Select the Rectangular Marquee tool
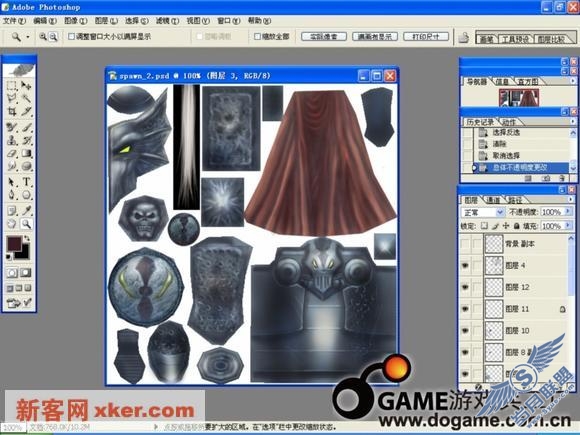Screen dimensions: 580x435 pos(12,86)
